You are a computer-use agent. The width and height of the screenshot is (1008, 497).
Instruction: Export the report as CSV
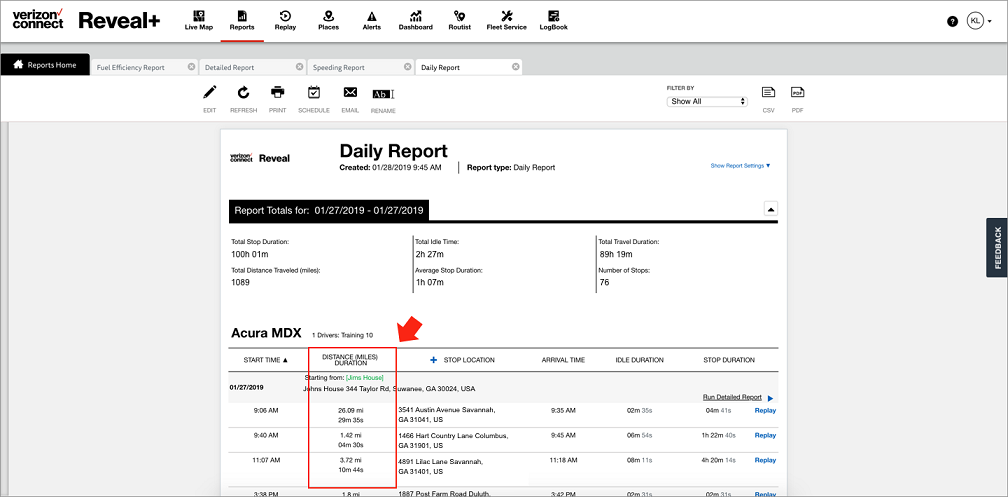point(768,99)
